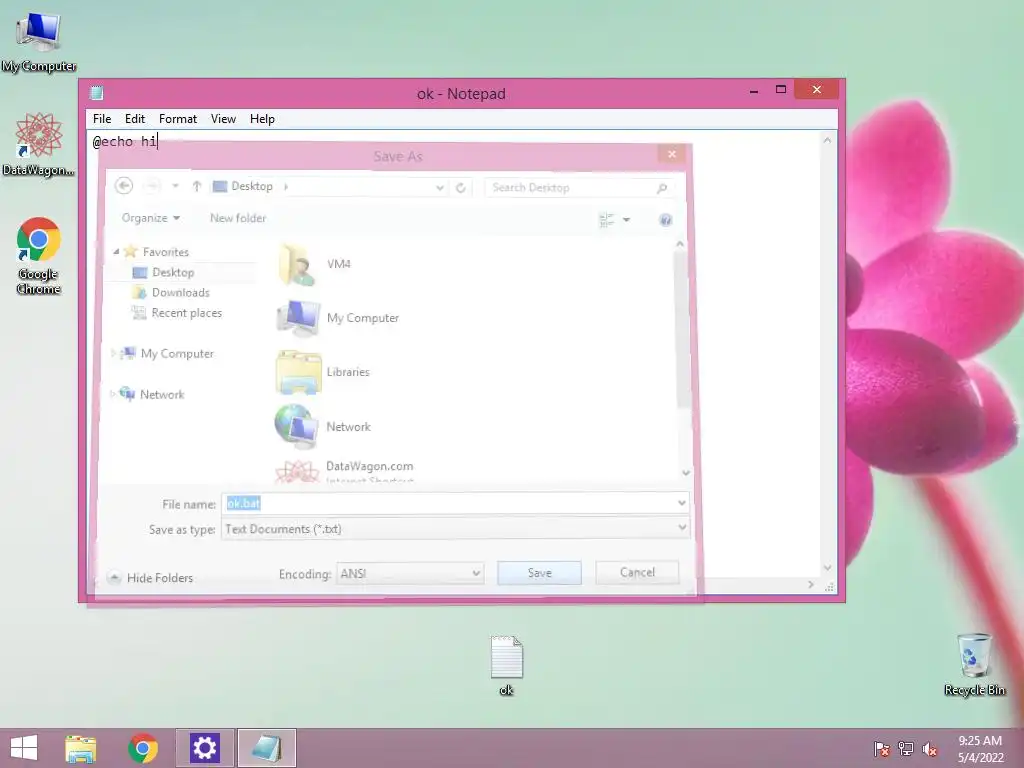Image resolution: width=1024 pixels, height=768 pixels.
Task: Select Downloads under Favorites
Action: [181, 293]
